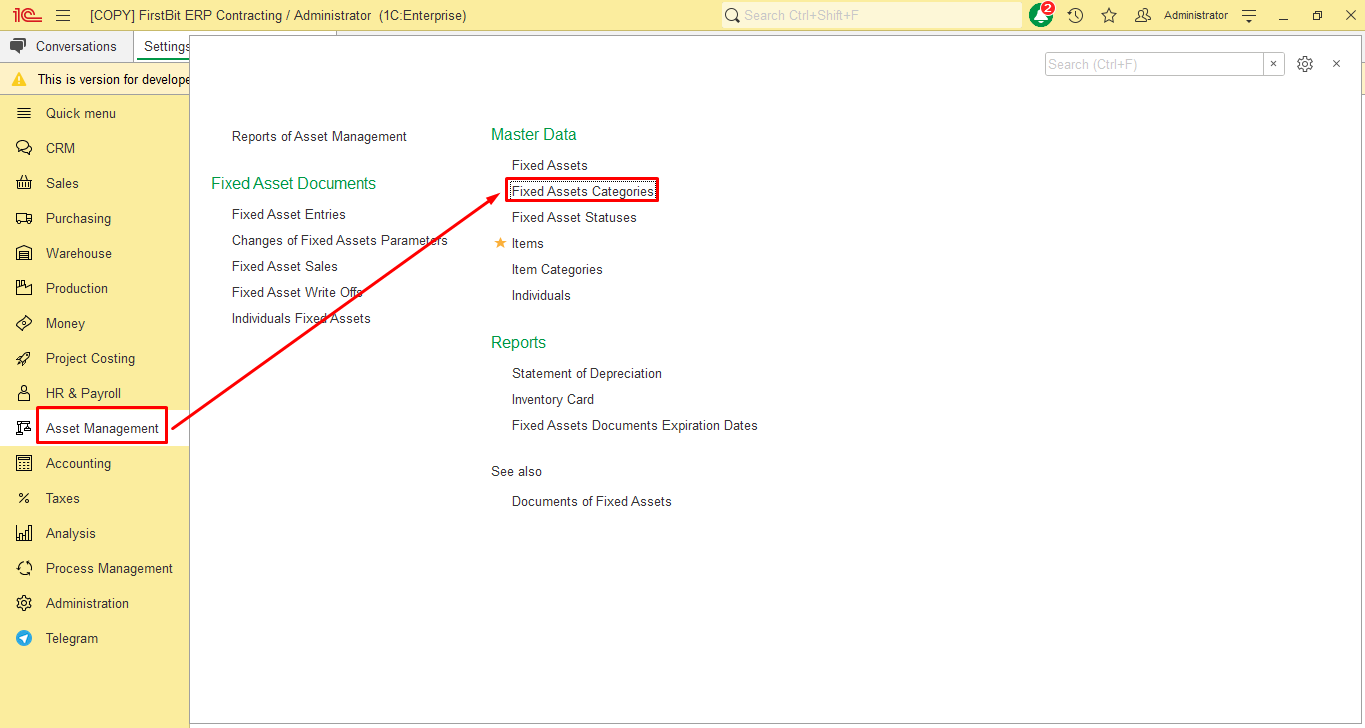Open the service settings dropdown menu

coord(1249,16)
